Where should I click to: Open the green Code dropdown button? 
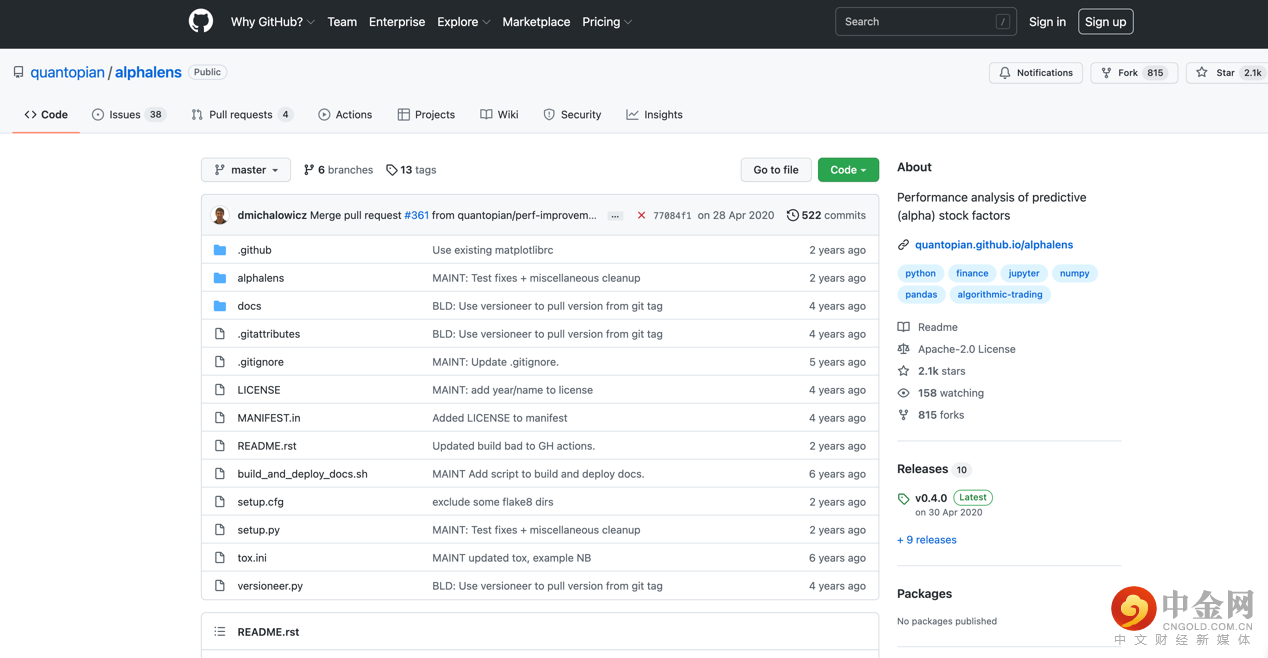pyautogui.click(x=848, y=170)
